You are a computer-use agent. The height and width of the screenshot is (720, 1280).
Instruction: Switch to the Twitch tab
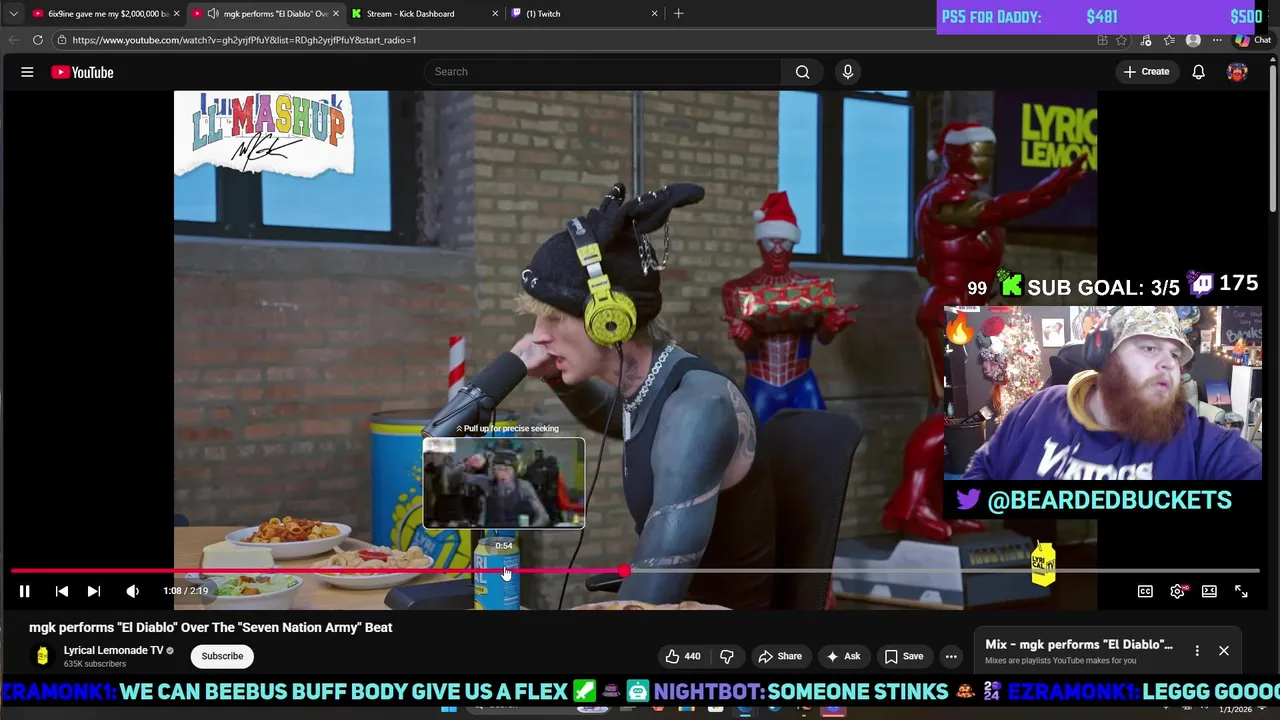[x=584, y=14]
